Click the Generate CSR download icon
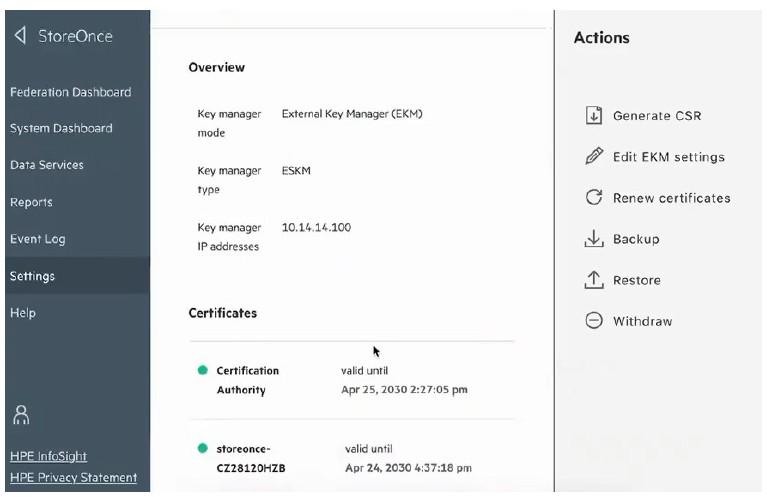Screen dimensions: 767x497 [594, 115]
